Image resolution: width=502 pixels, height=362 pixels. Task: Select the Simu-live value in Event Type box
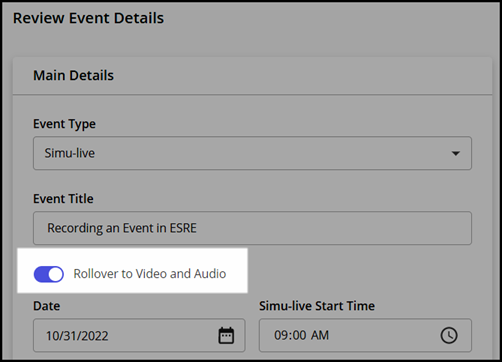click(70, 153)
